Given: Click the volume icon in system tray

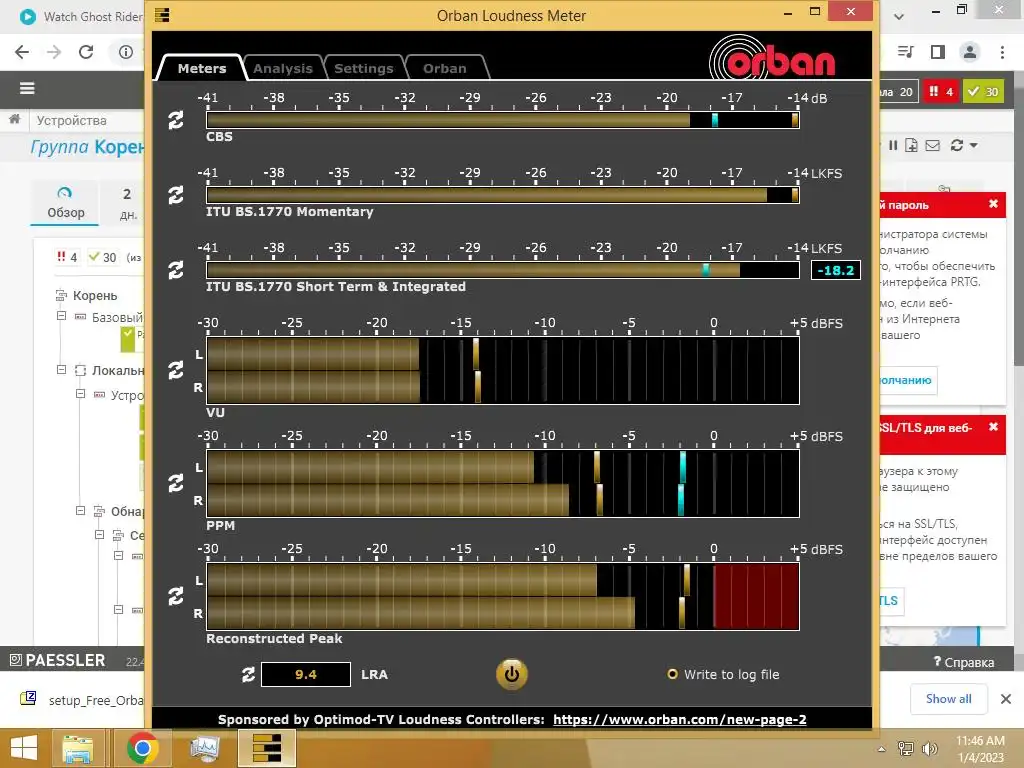Looking at the screenshot, I should pyautogui.click(x=929, y=749).
